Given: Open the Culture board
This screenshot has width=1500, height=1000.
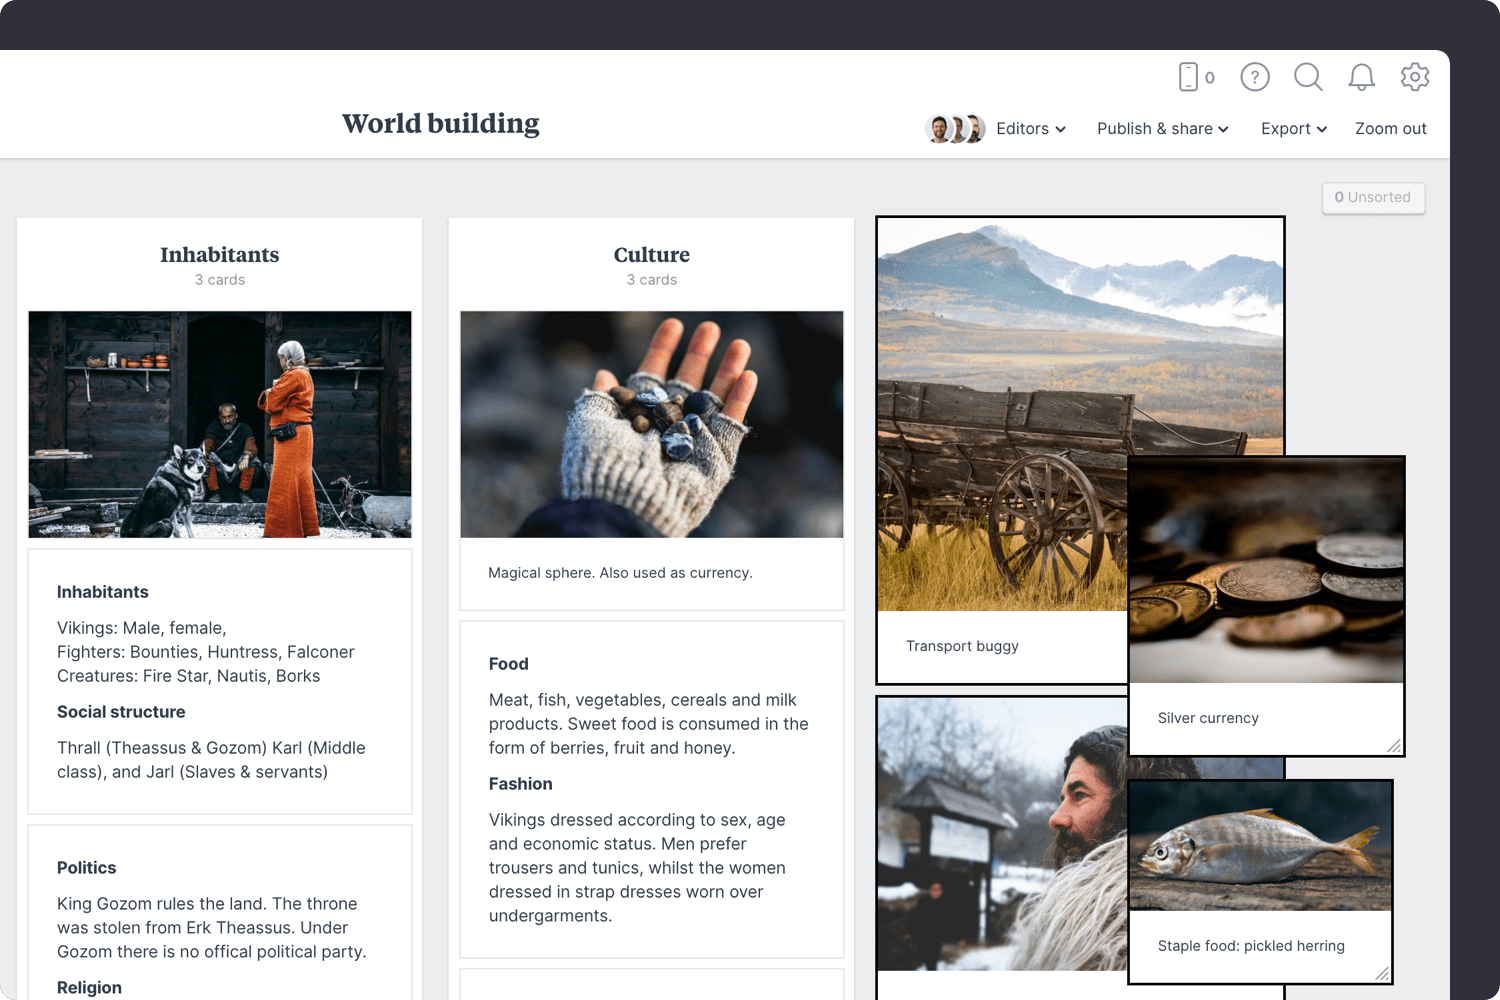Looking at the screenshot, I should click(651, 255).
